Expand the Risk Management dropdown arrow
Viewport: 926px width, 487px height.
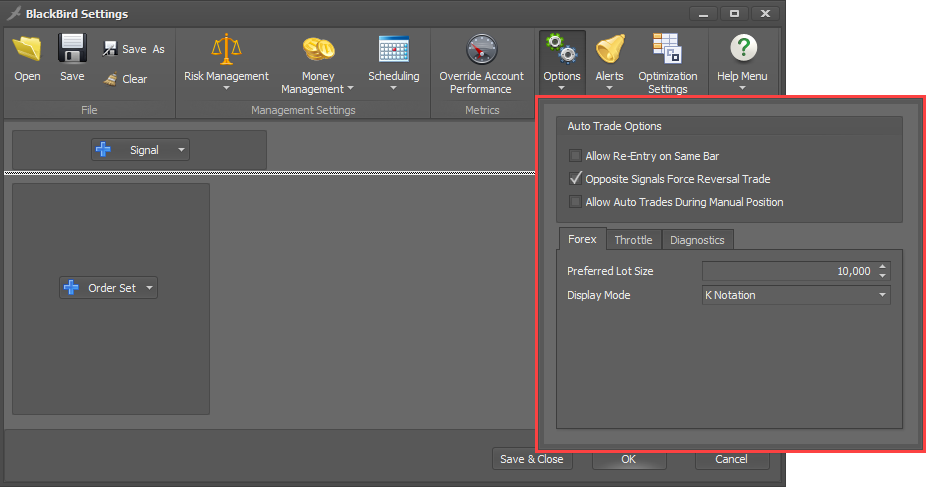(x=226, y=89)
